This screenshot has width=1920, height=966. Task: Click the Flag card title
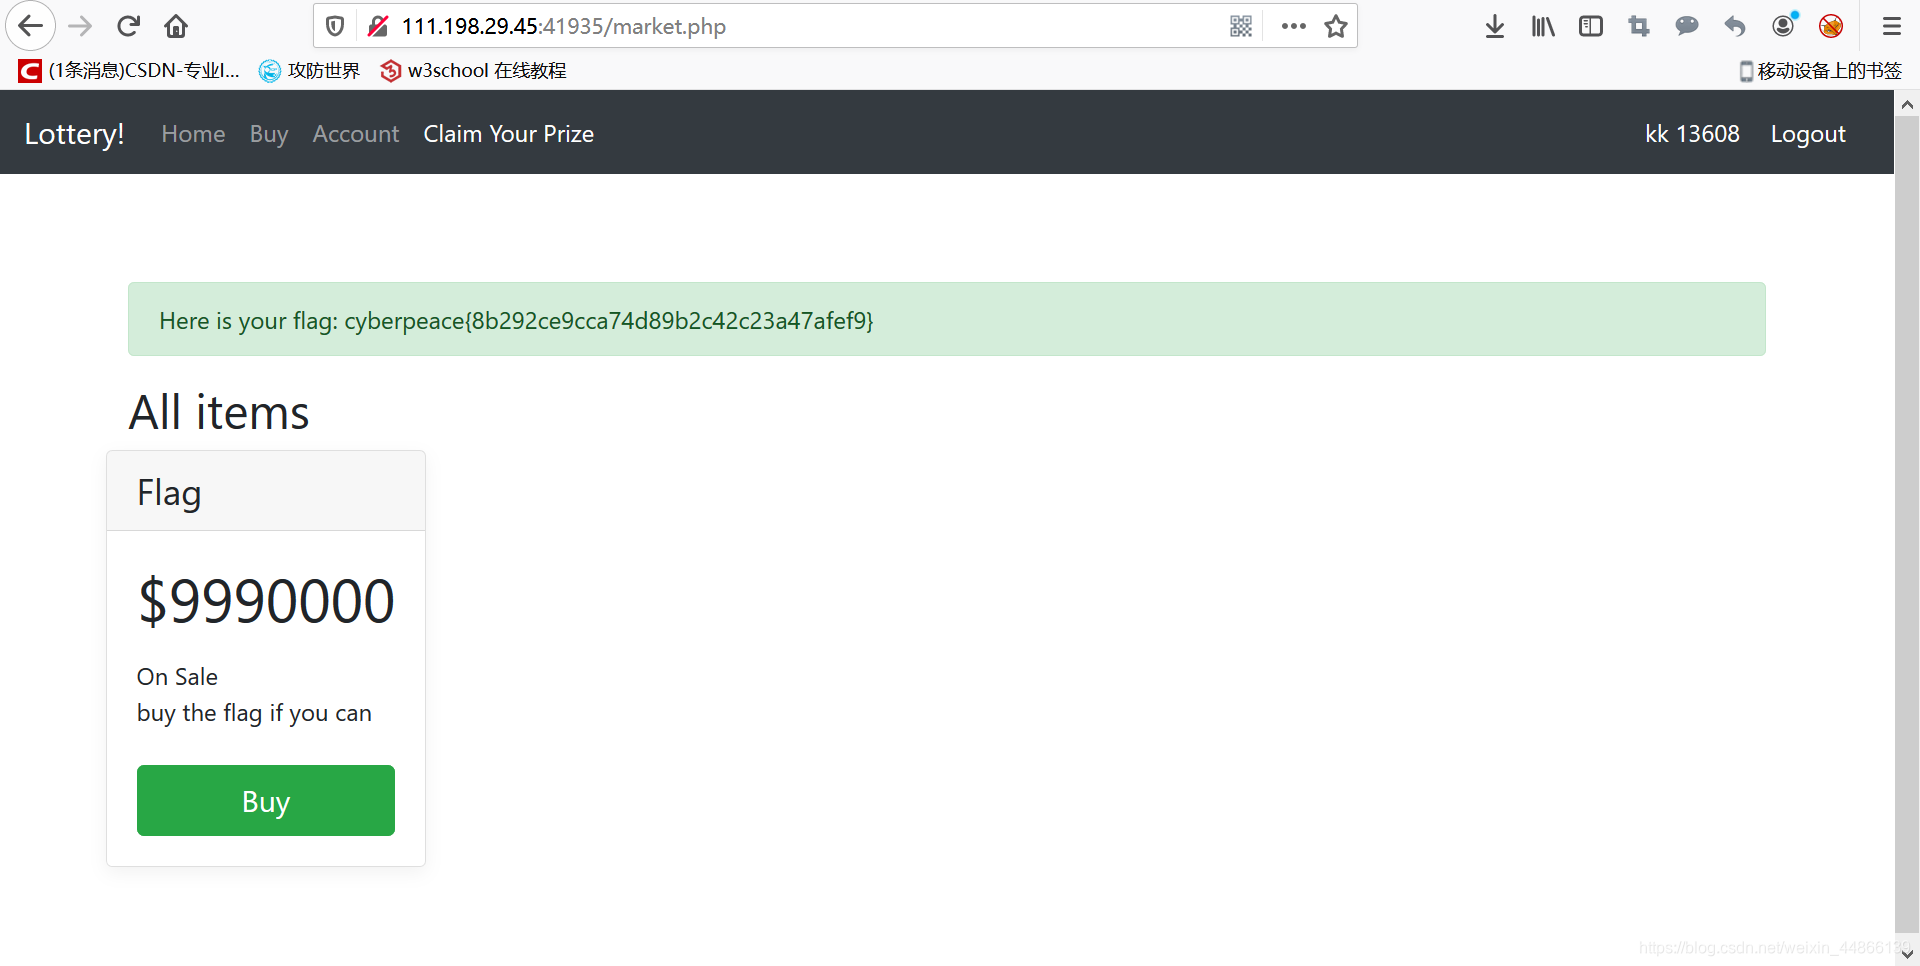169,492
